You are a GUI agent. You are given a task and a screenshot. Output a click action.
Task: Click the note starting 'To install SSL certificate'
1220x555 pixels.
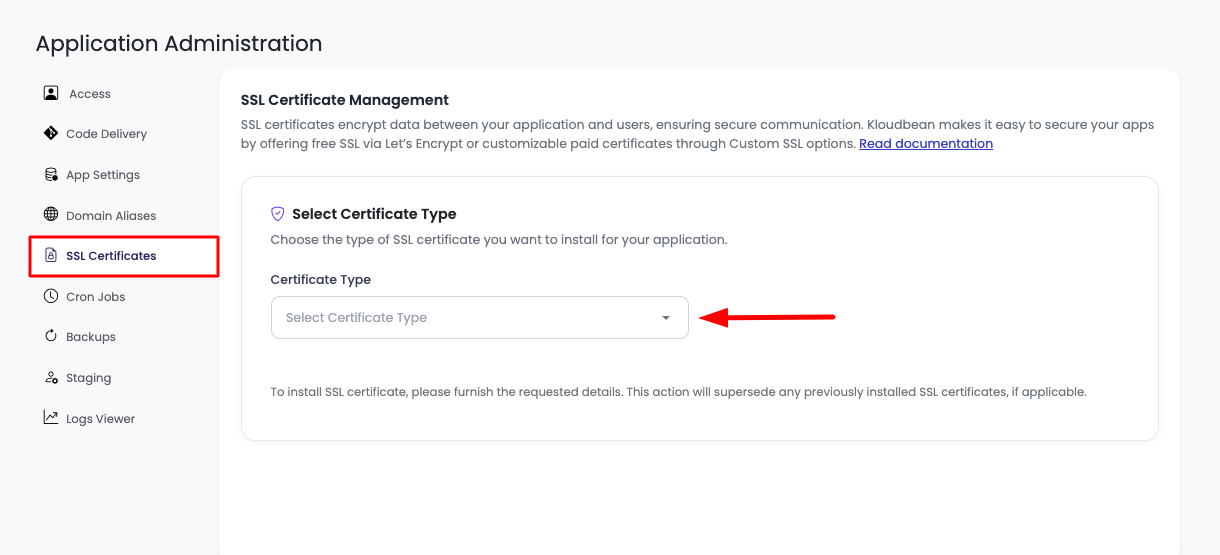coord(678,392)
